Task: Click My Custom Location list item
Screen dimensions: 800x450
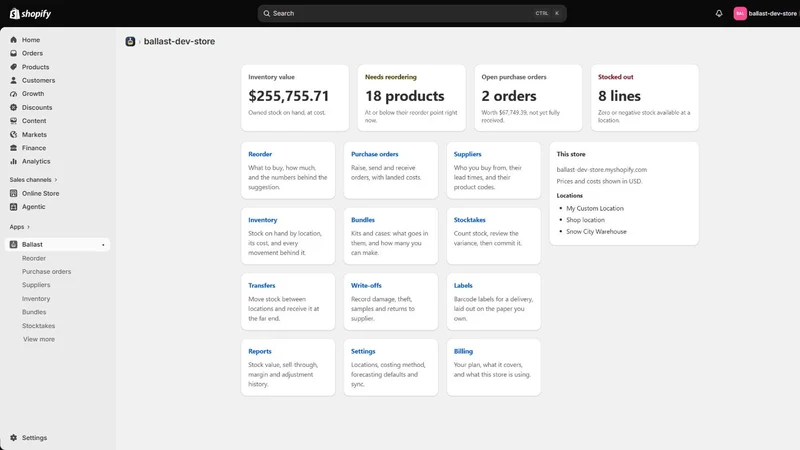Action: [595, 208]
